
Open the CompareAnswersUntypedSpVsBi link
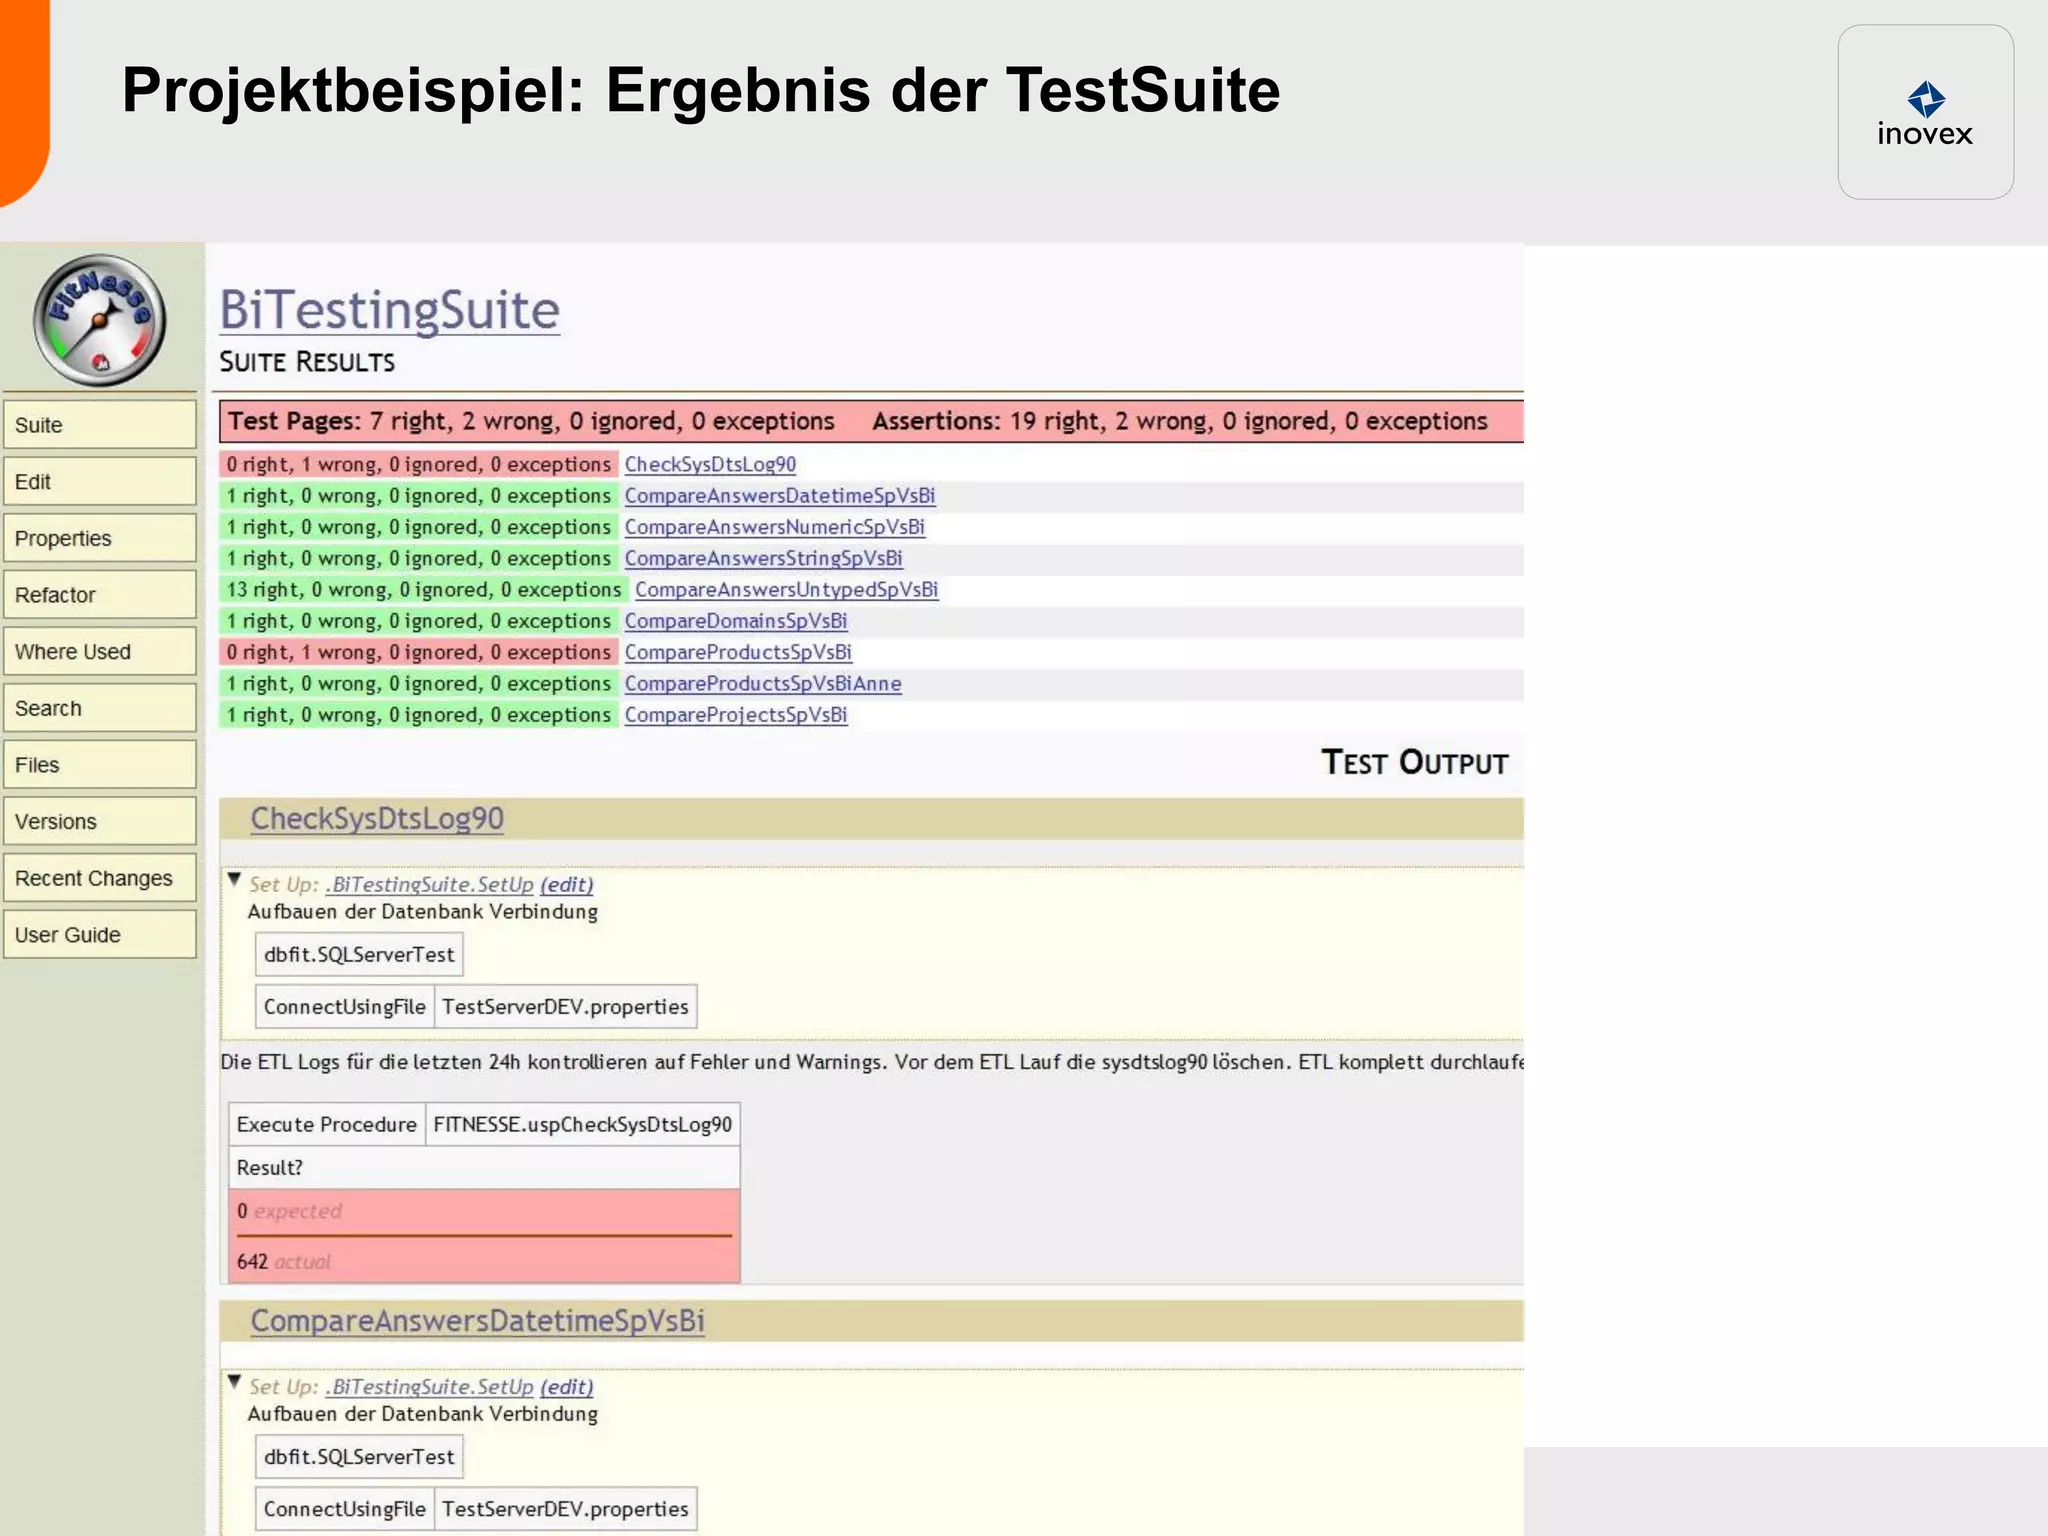coord(786,590)
